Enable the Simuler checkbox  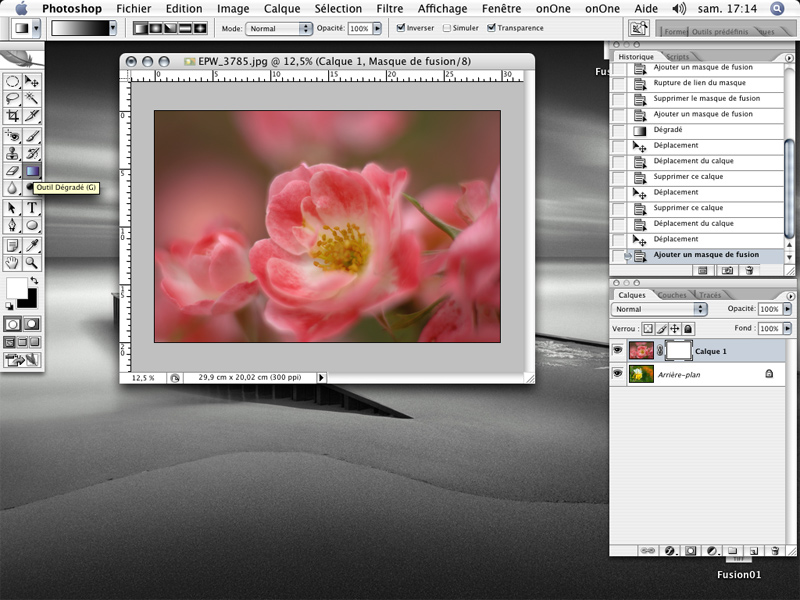point(447,28)
